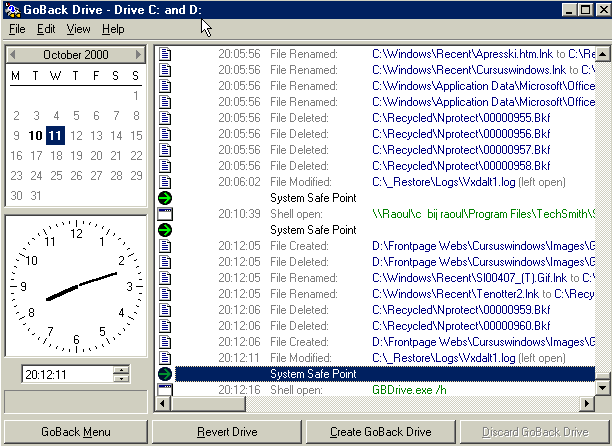Open the GoBack Menu button
Screen dimensions: 612x446
[76, 432]
